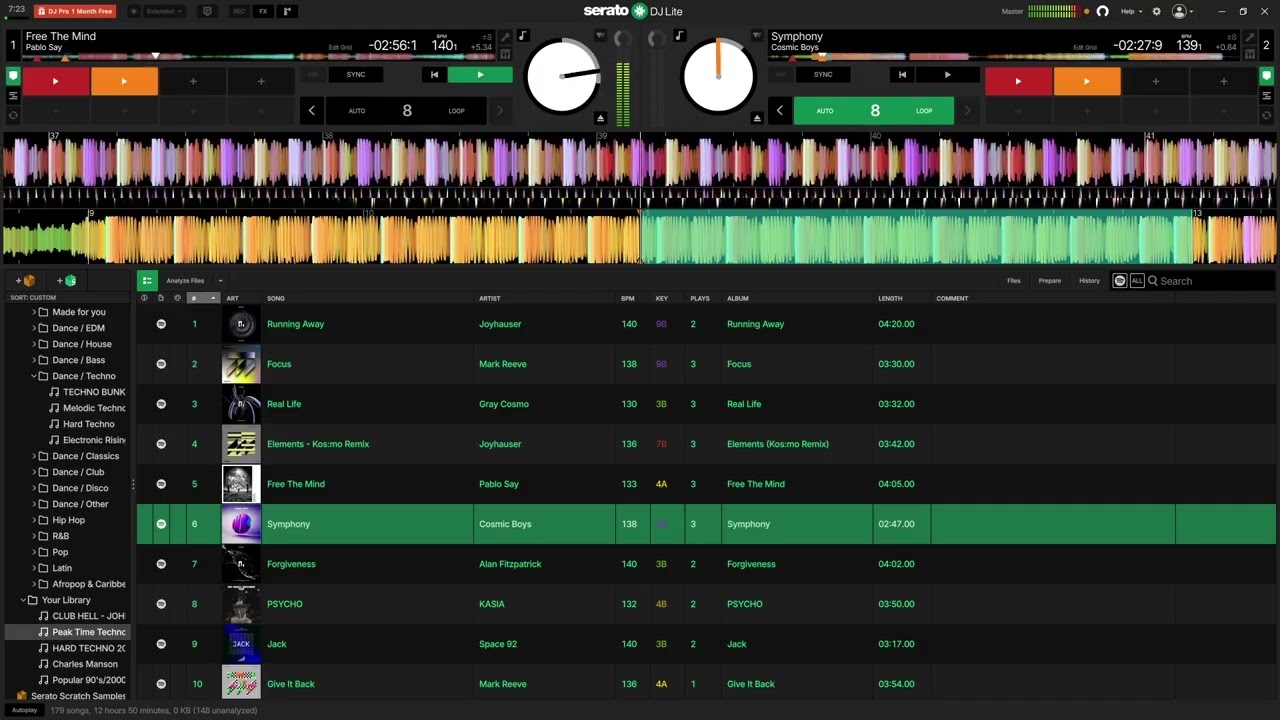Click deck 2 track overview waveform
The width and height of the screenshot is (1280, 720).
pos(1005,57)
